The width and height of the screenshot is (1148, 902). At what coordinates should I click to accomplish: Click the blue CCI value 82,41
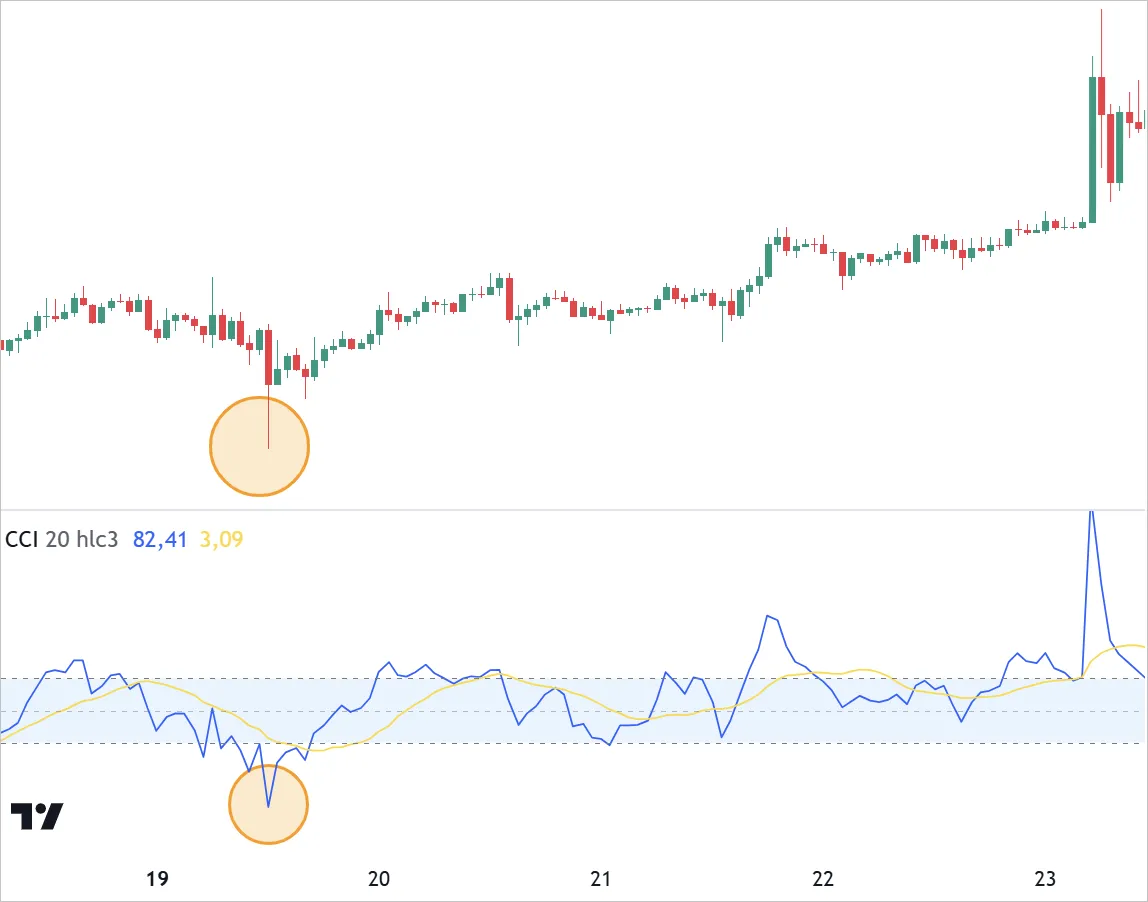coord(160,540)
